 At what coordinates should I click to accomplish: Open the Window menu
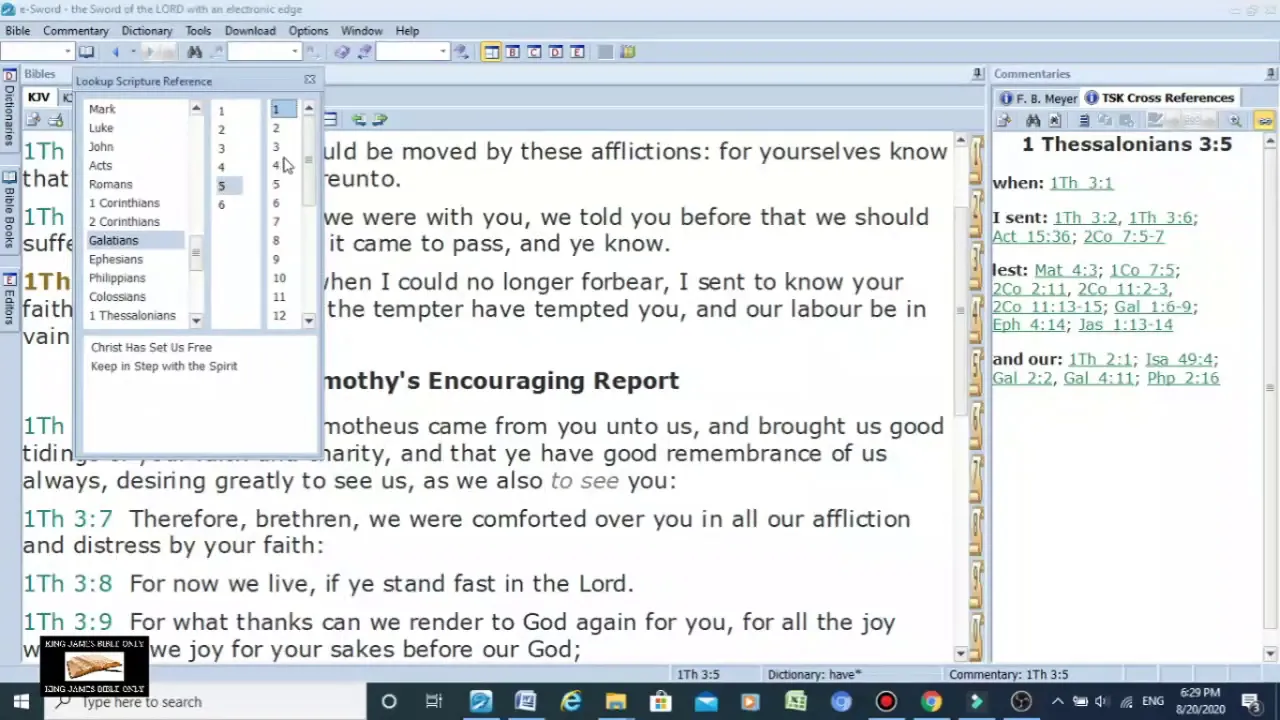[361, 31]
